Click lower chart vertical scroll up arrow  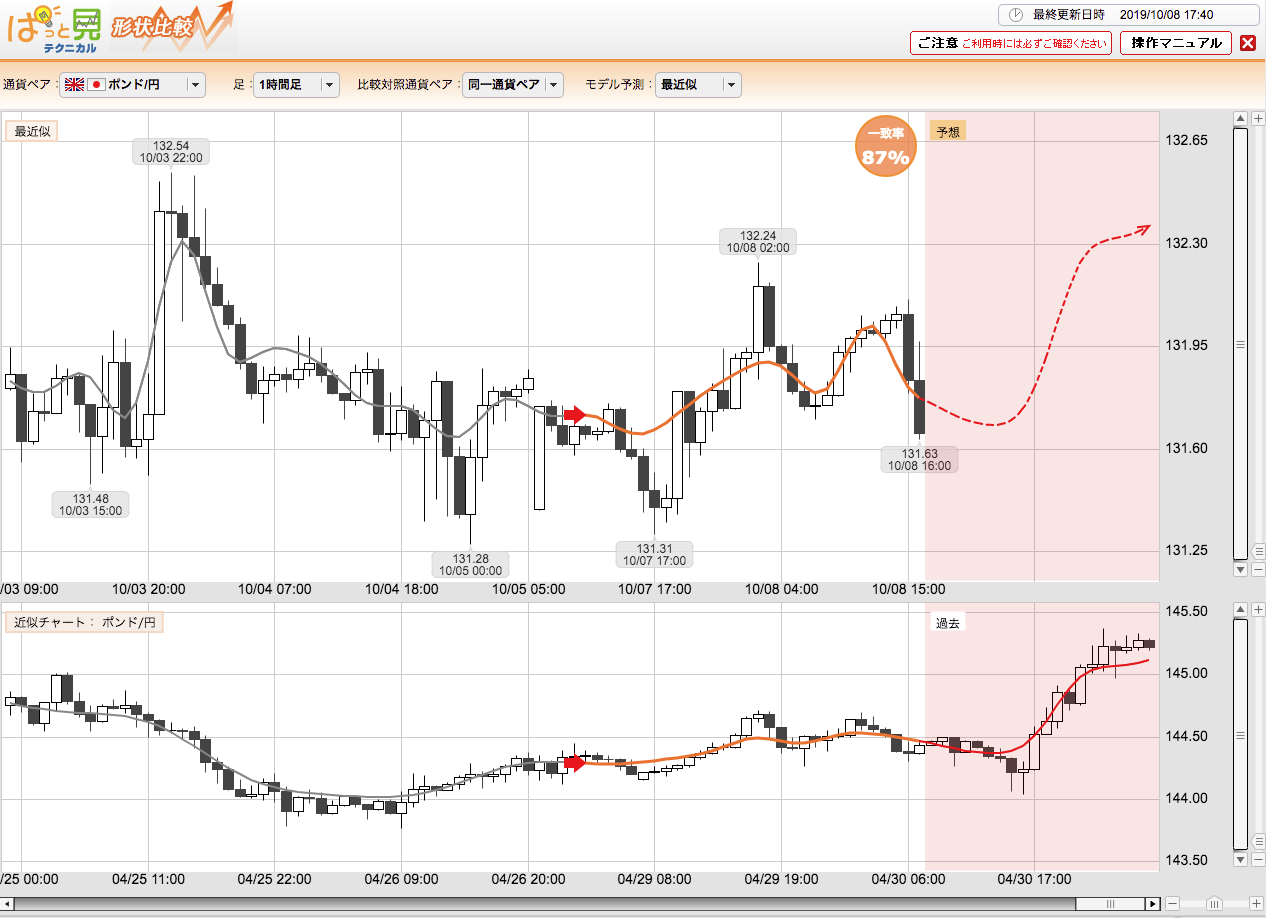1240,609
